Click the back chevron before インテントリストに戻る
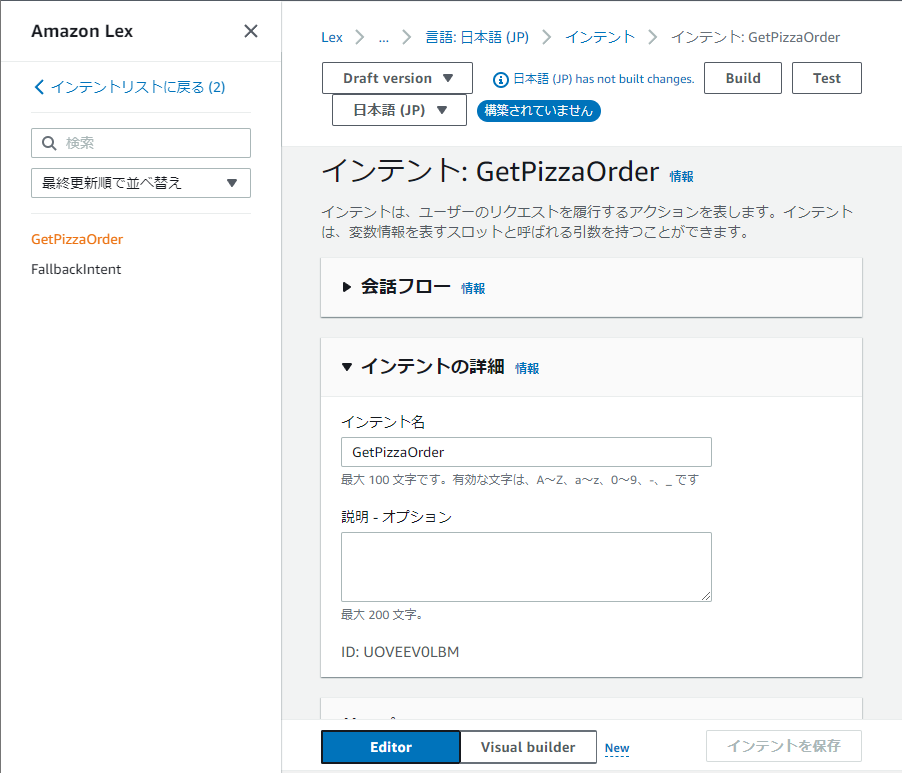Viewport: 902px width, 773px height. 38,88
